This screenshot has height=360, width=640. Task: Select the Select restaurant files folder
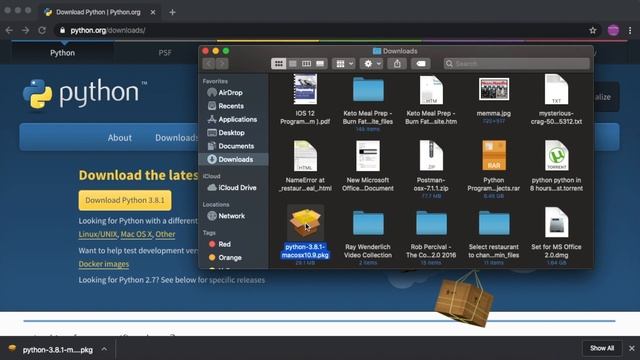(x=494, y=223)
